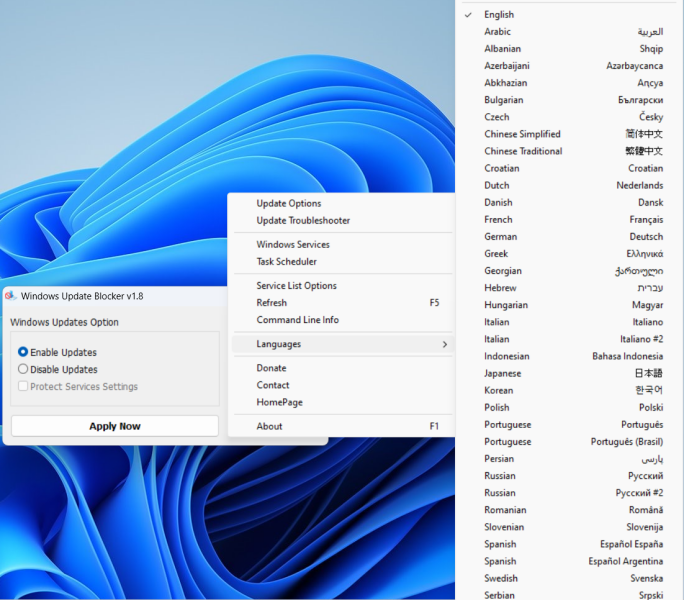Click the Windows Update Blocker title bar icon
The height and width of the screenshot is (600, 684).
pyautogui.click(x=10, y=296)
